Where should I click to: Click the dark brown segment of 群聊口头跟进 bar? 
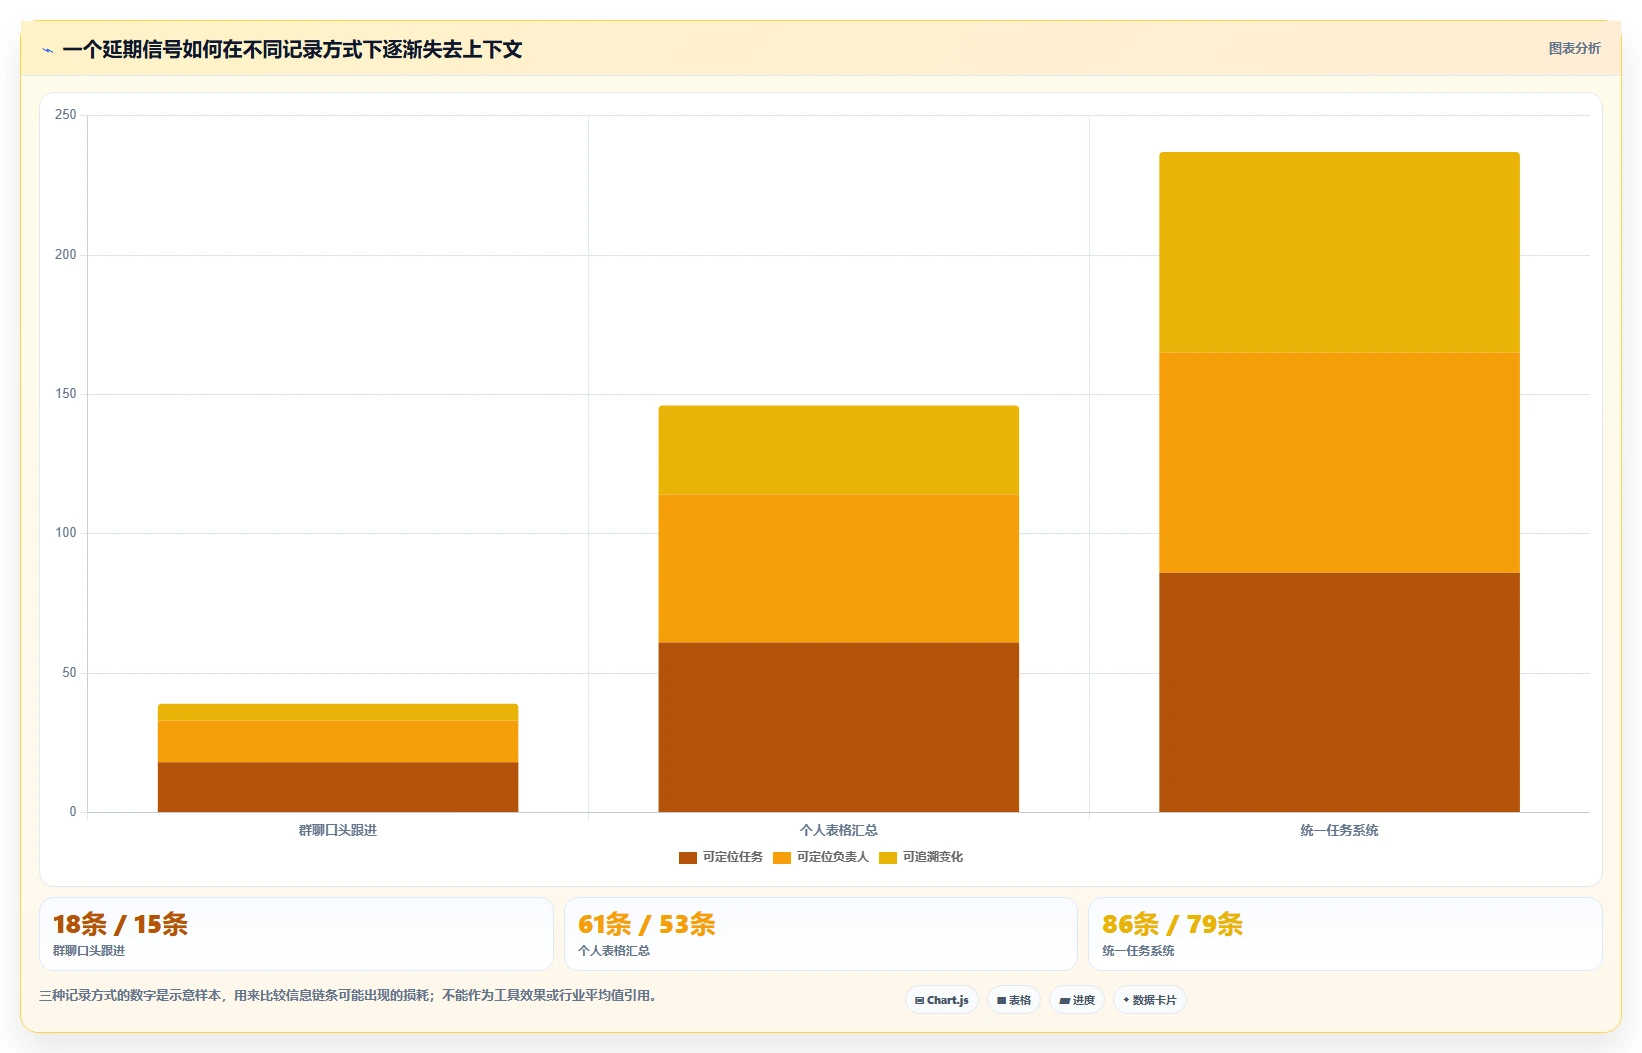click(x=338, y=787)
